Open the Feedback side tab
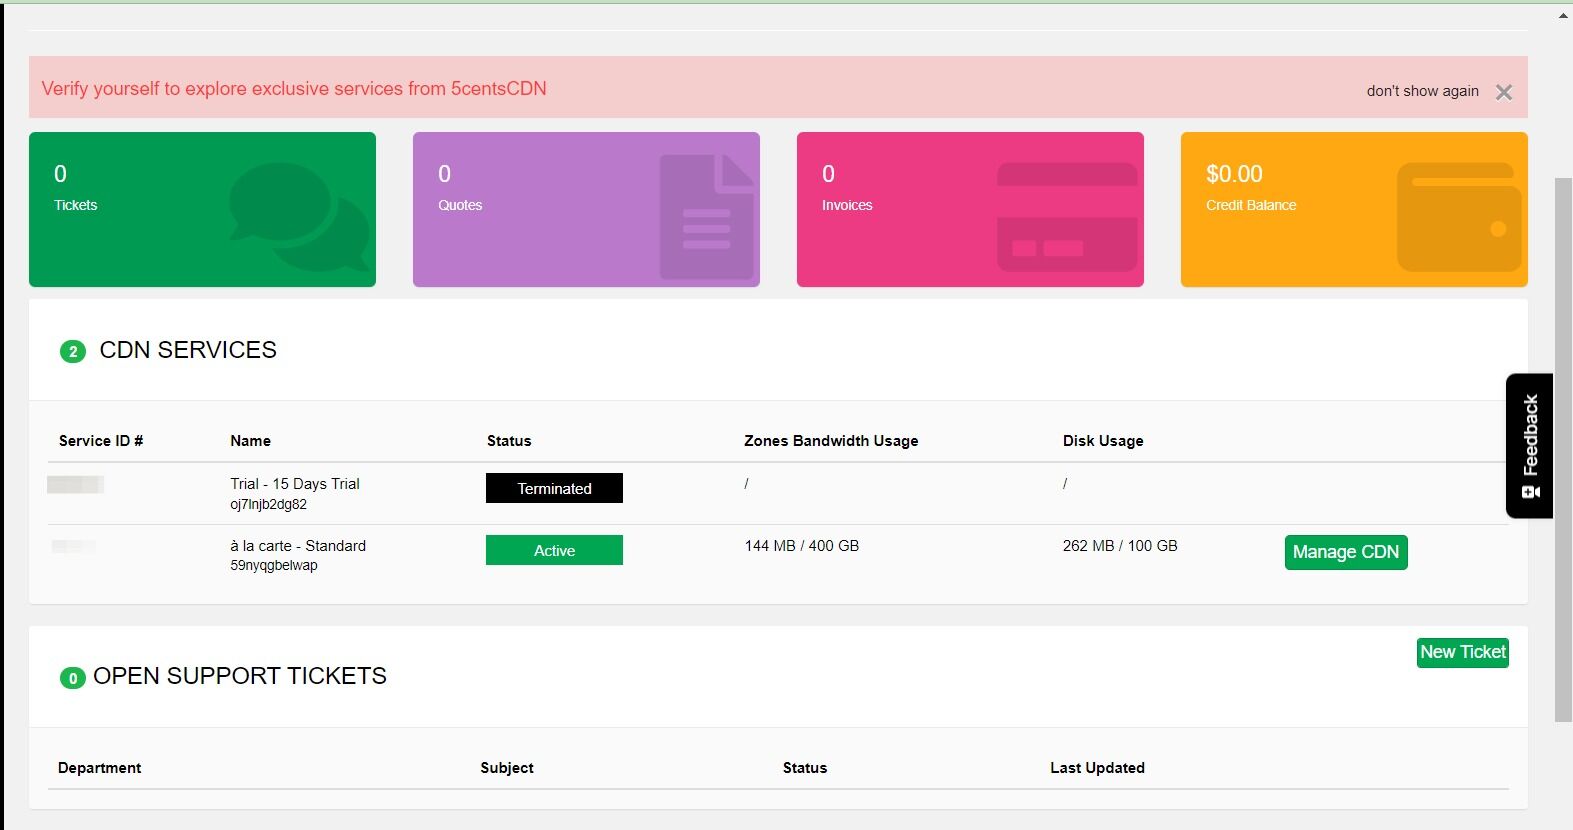 pyautogui.click(x=1529, y=445)
